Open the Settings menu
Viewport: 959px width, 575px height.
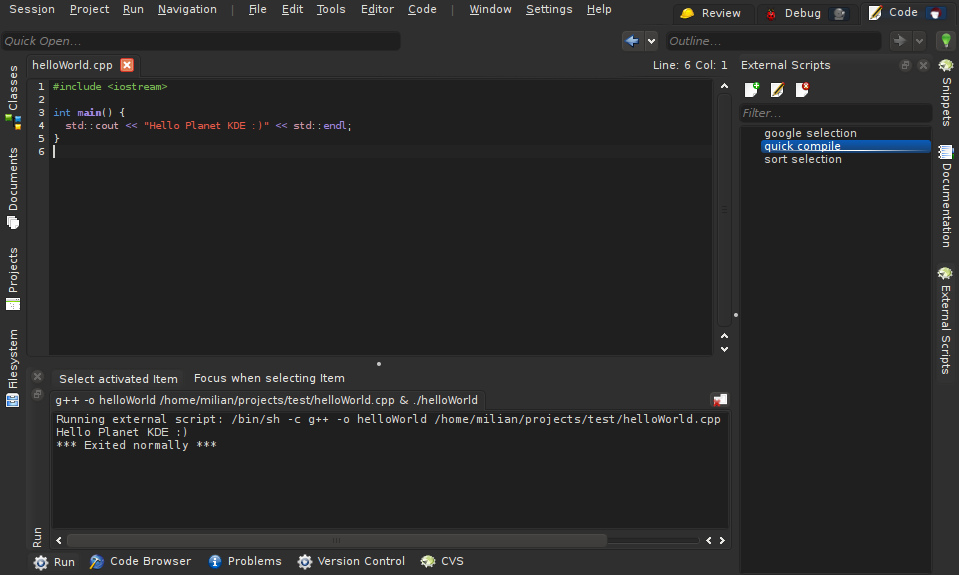tap(549, 9)
